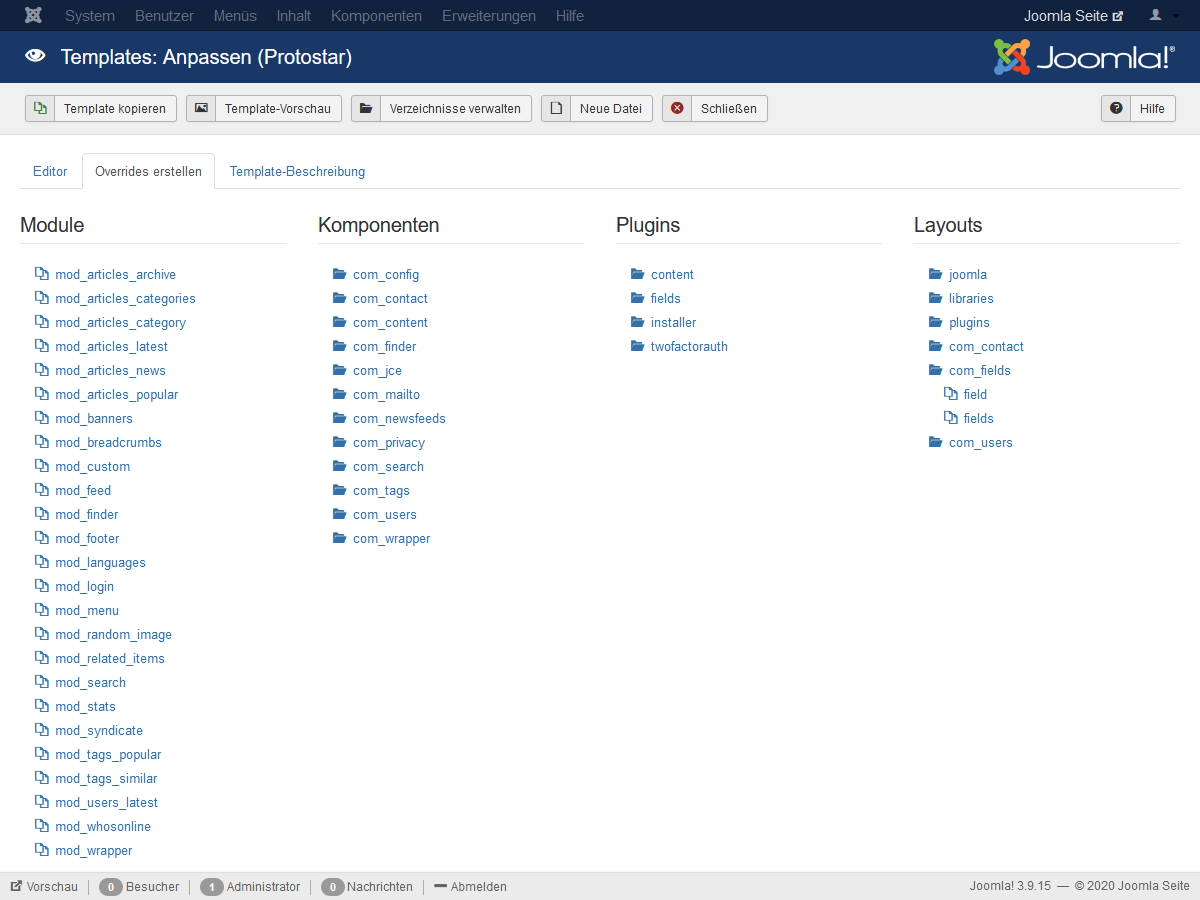Image resolution: width=1200 pixels, height=900 pixels.
Task: Click the Template kopieren copy icon
Action: pyautogui.click(x=40, y=108)
